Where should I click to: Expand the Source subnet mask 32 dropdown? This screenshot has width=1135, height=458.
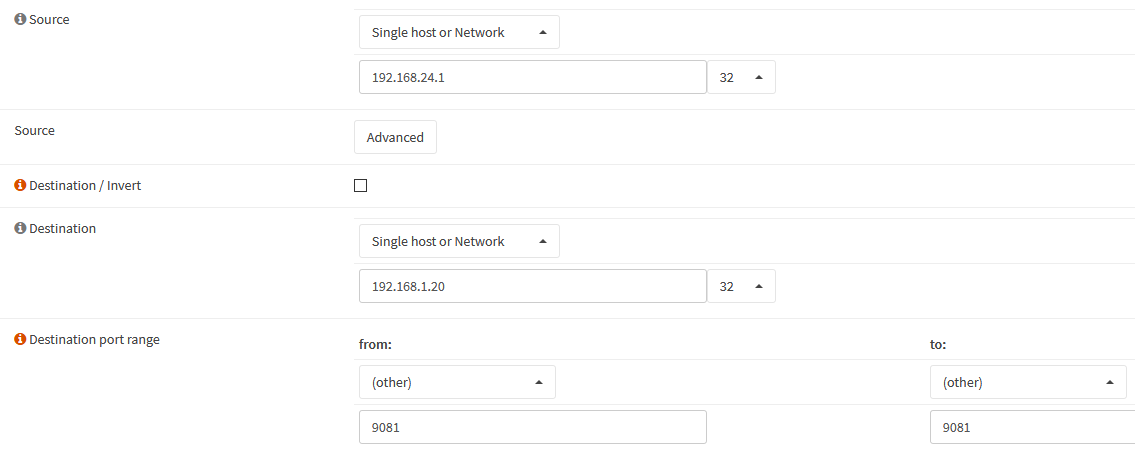click(741, 77)
